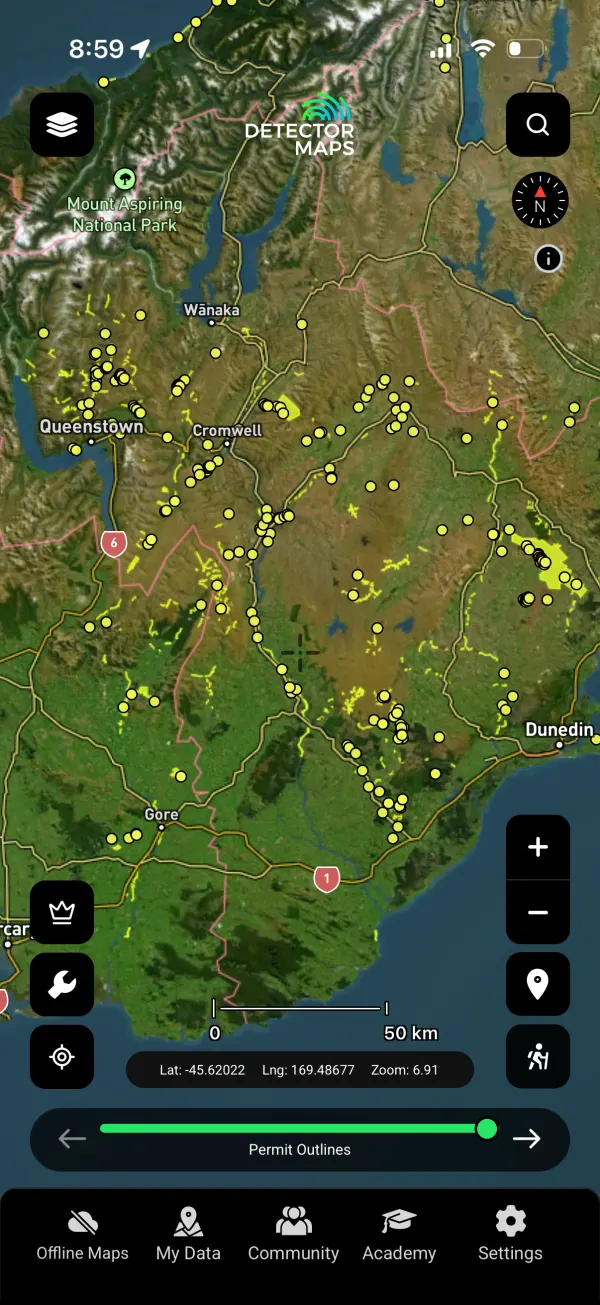This screenshot has width=600, height=1305.
Task: Tap the Wi-Fi status icon
Action: (484, 48)
